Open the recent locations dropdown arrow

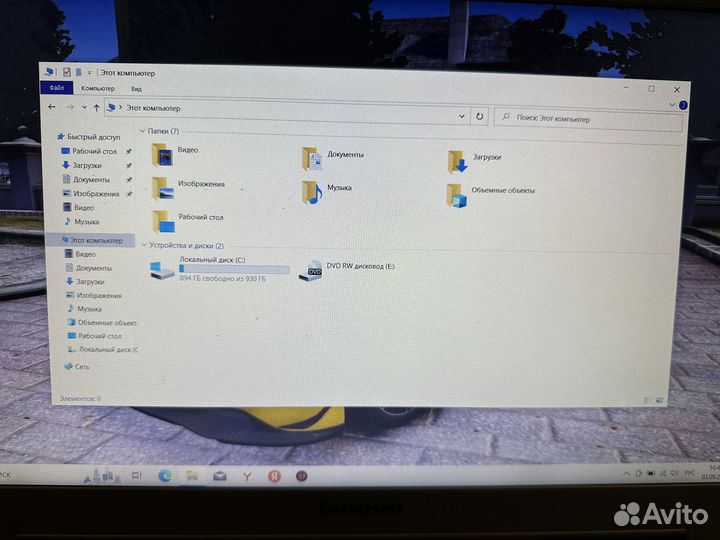pos(84,107)
